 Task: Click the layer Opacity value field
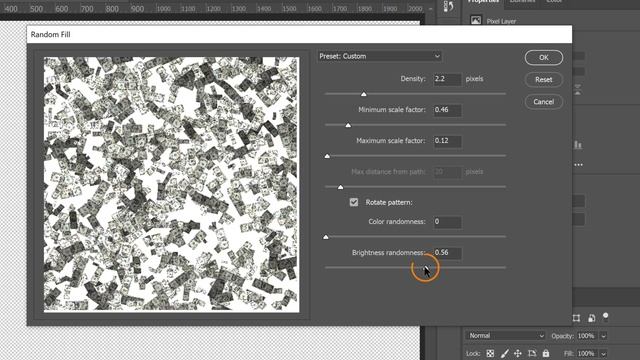586,336
